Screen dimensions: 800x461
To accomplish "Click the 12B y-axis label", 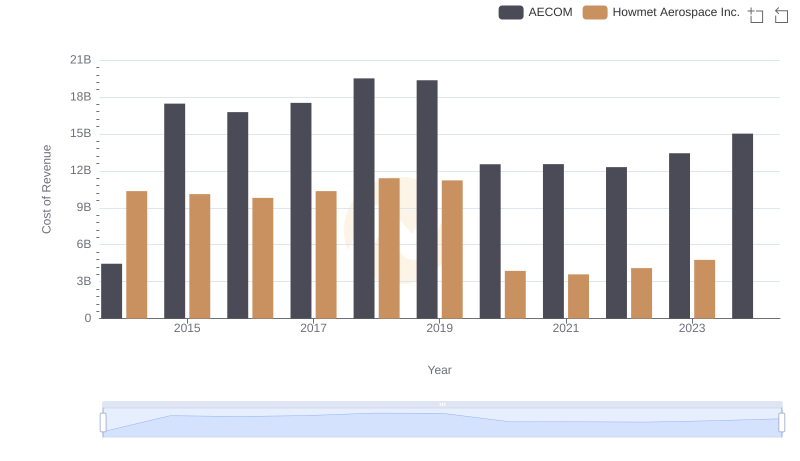I will point(81,170).
